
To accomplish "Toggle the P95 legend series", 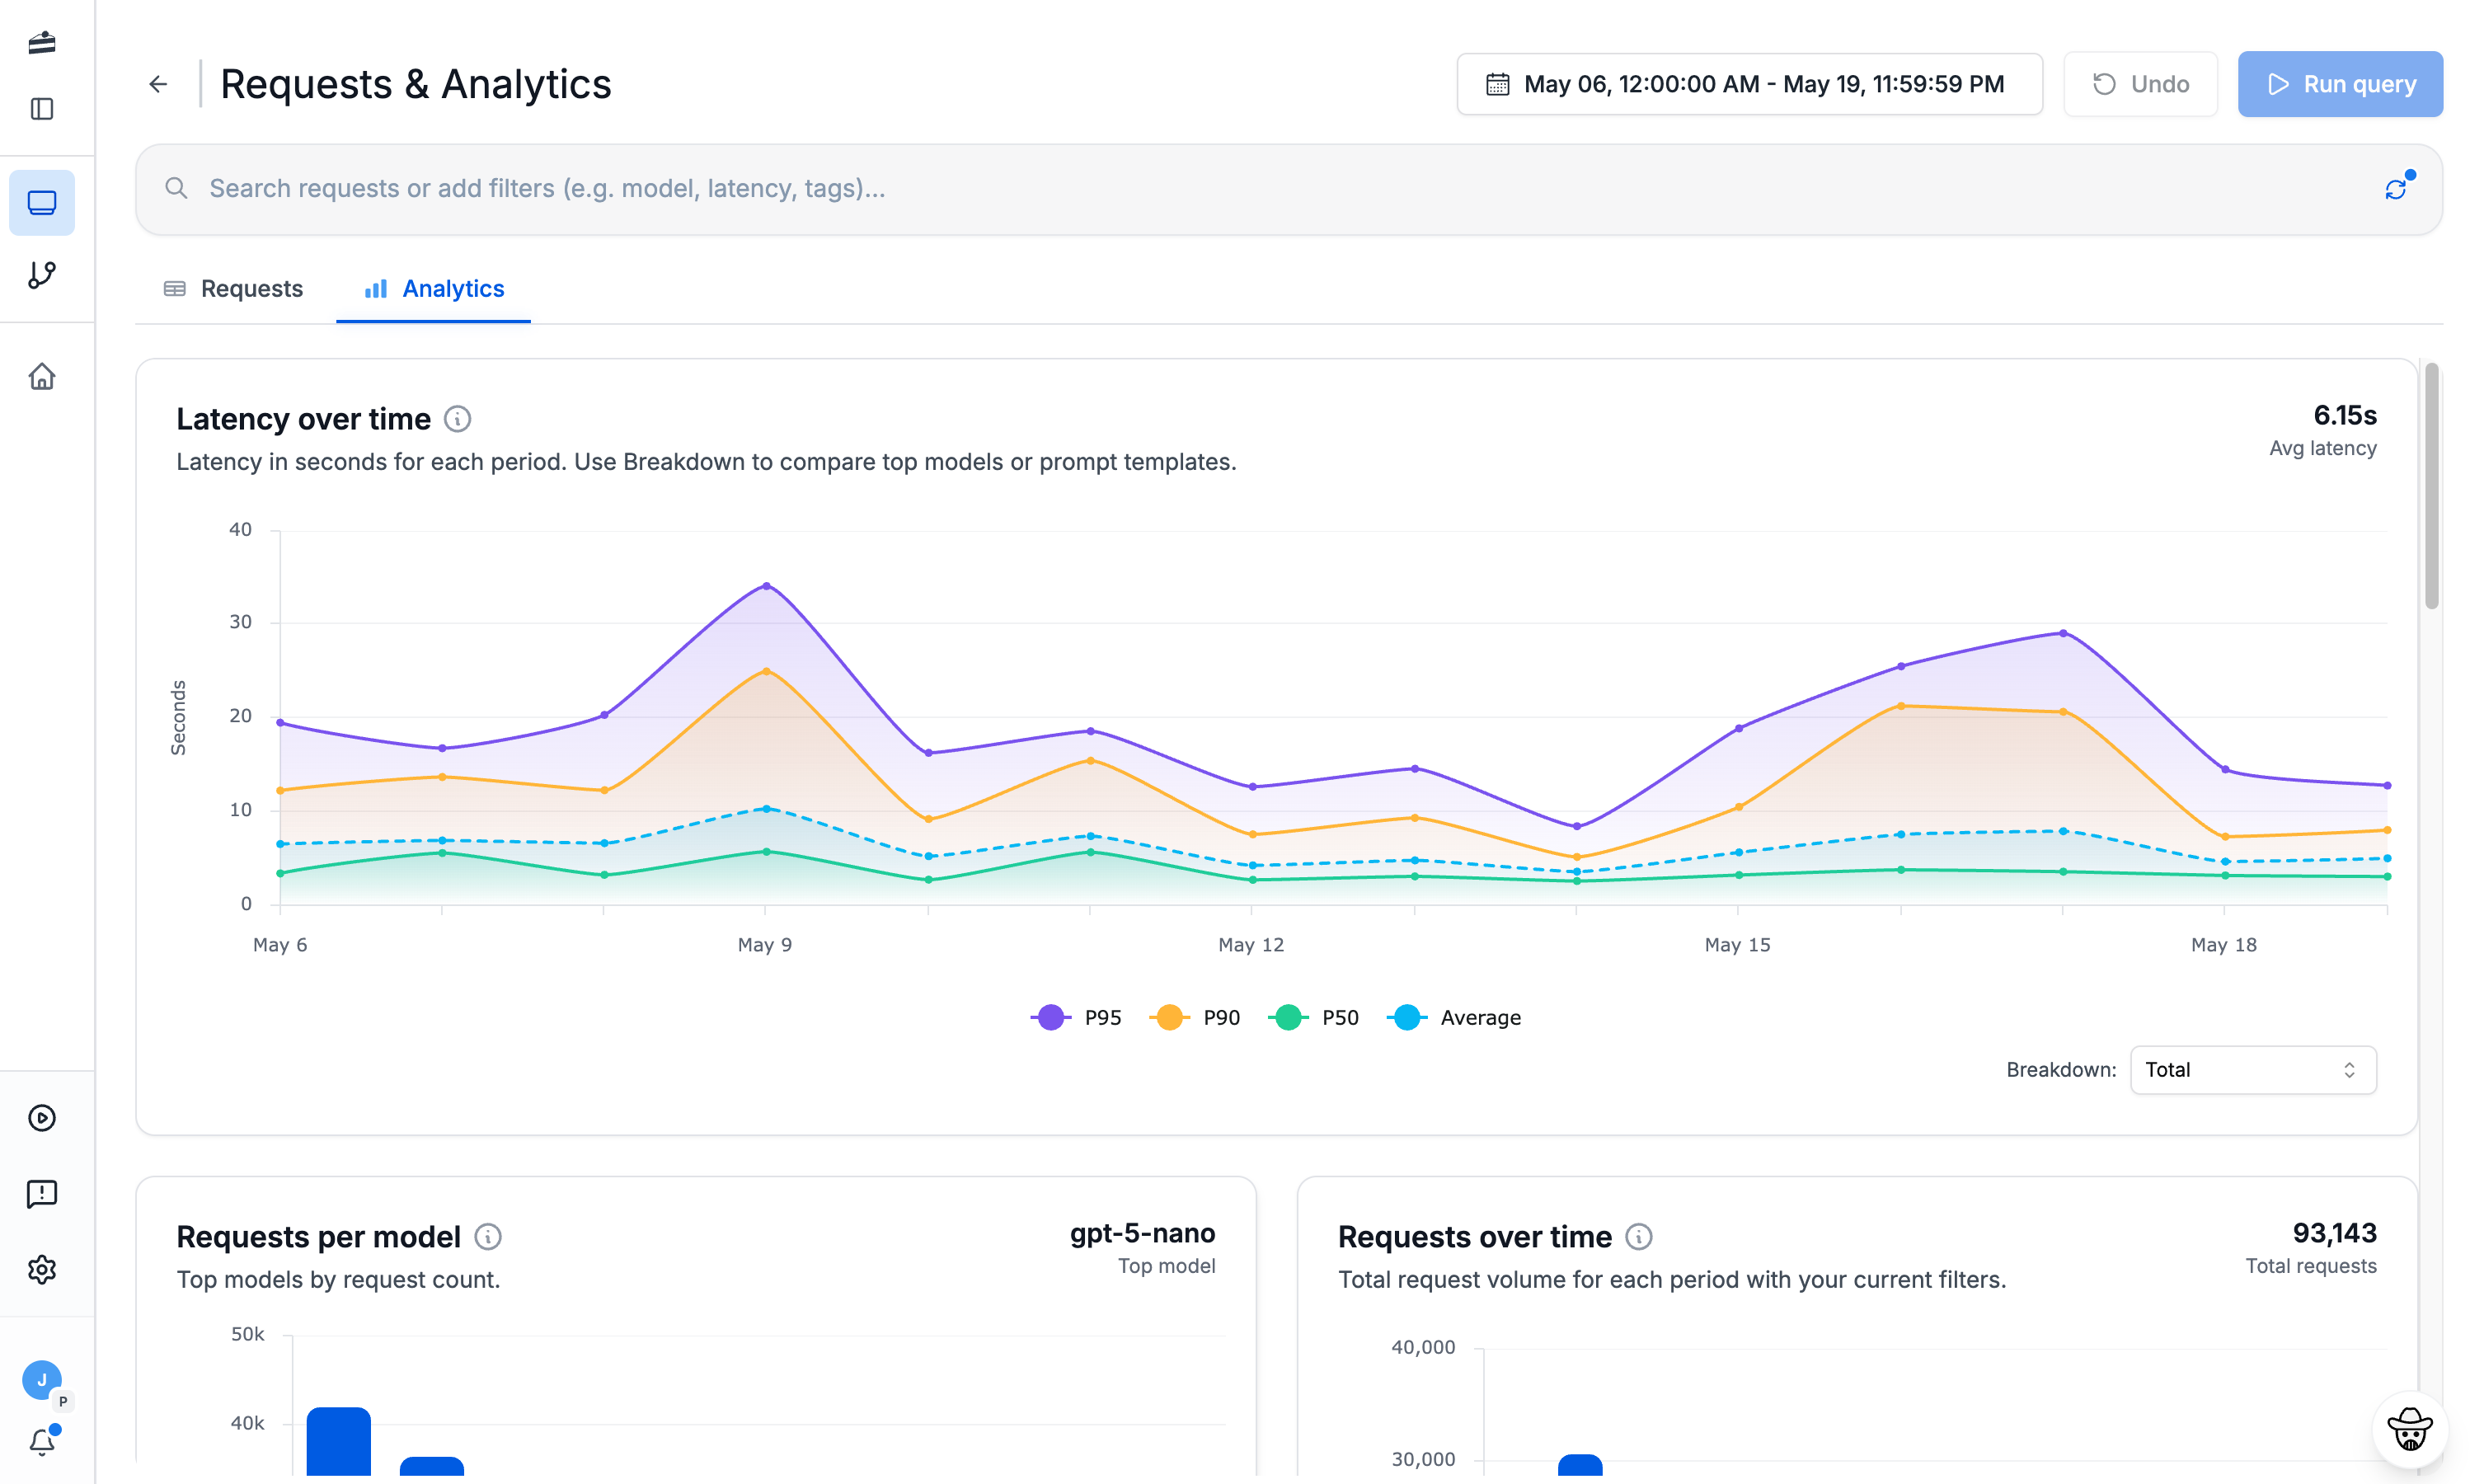I will (x=1076, y=1017).
